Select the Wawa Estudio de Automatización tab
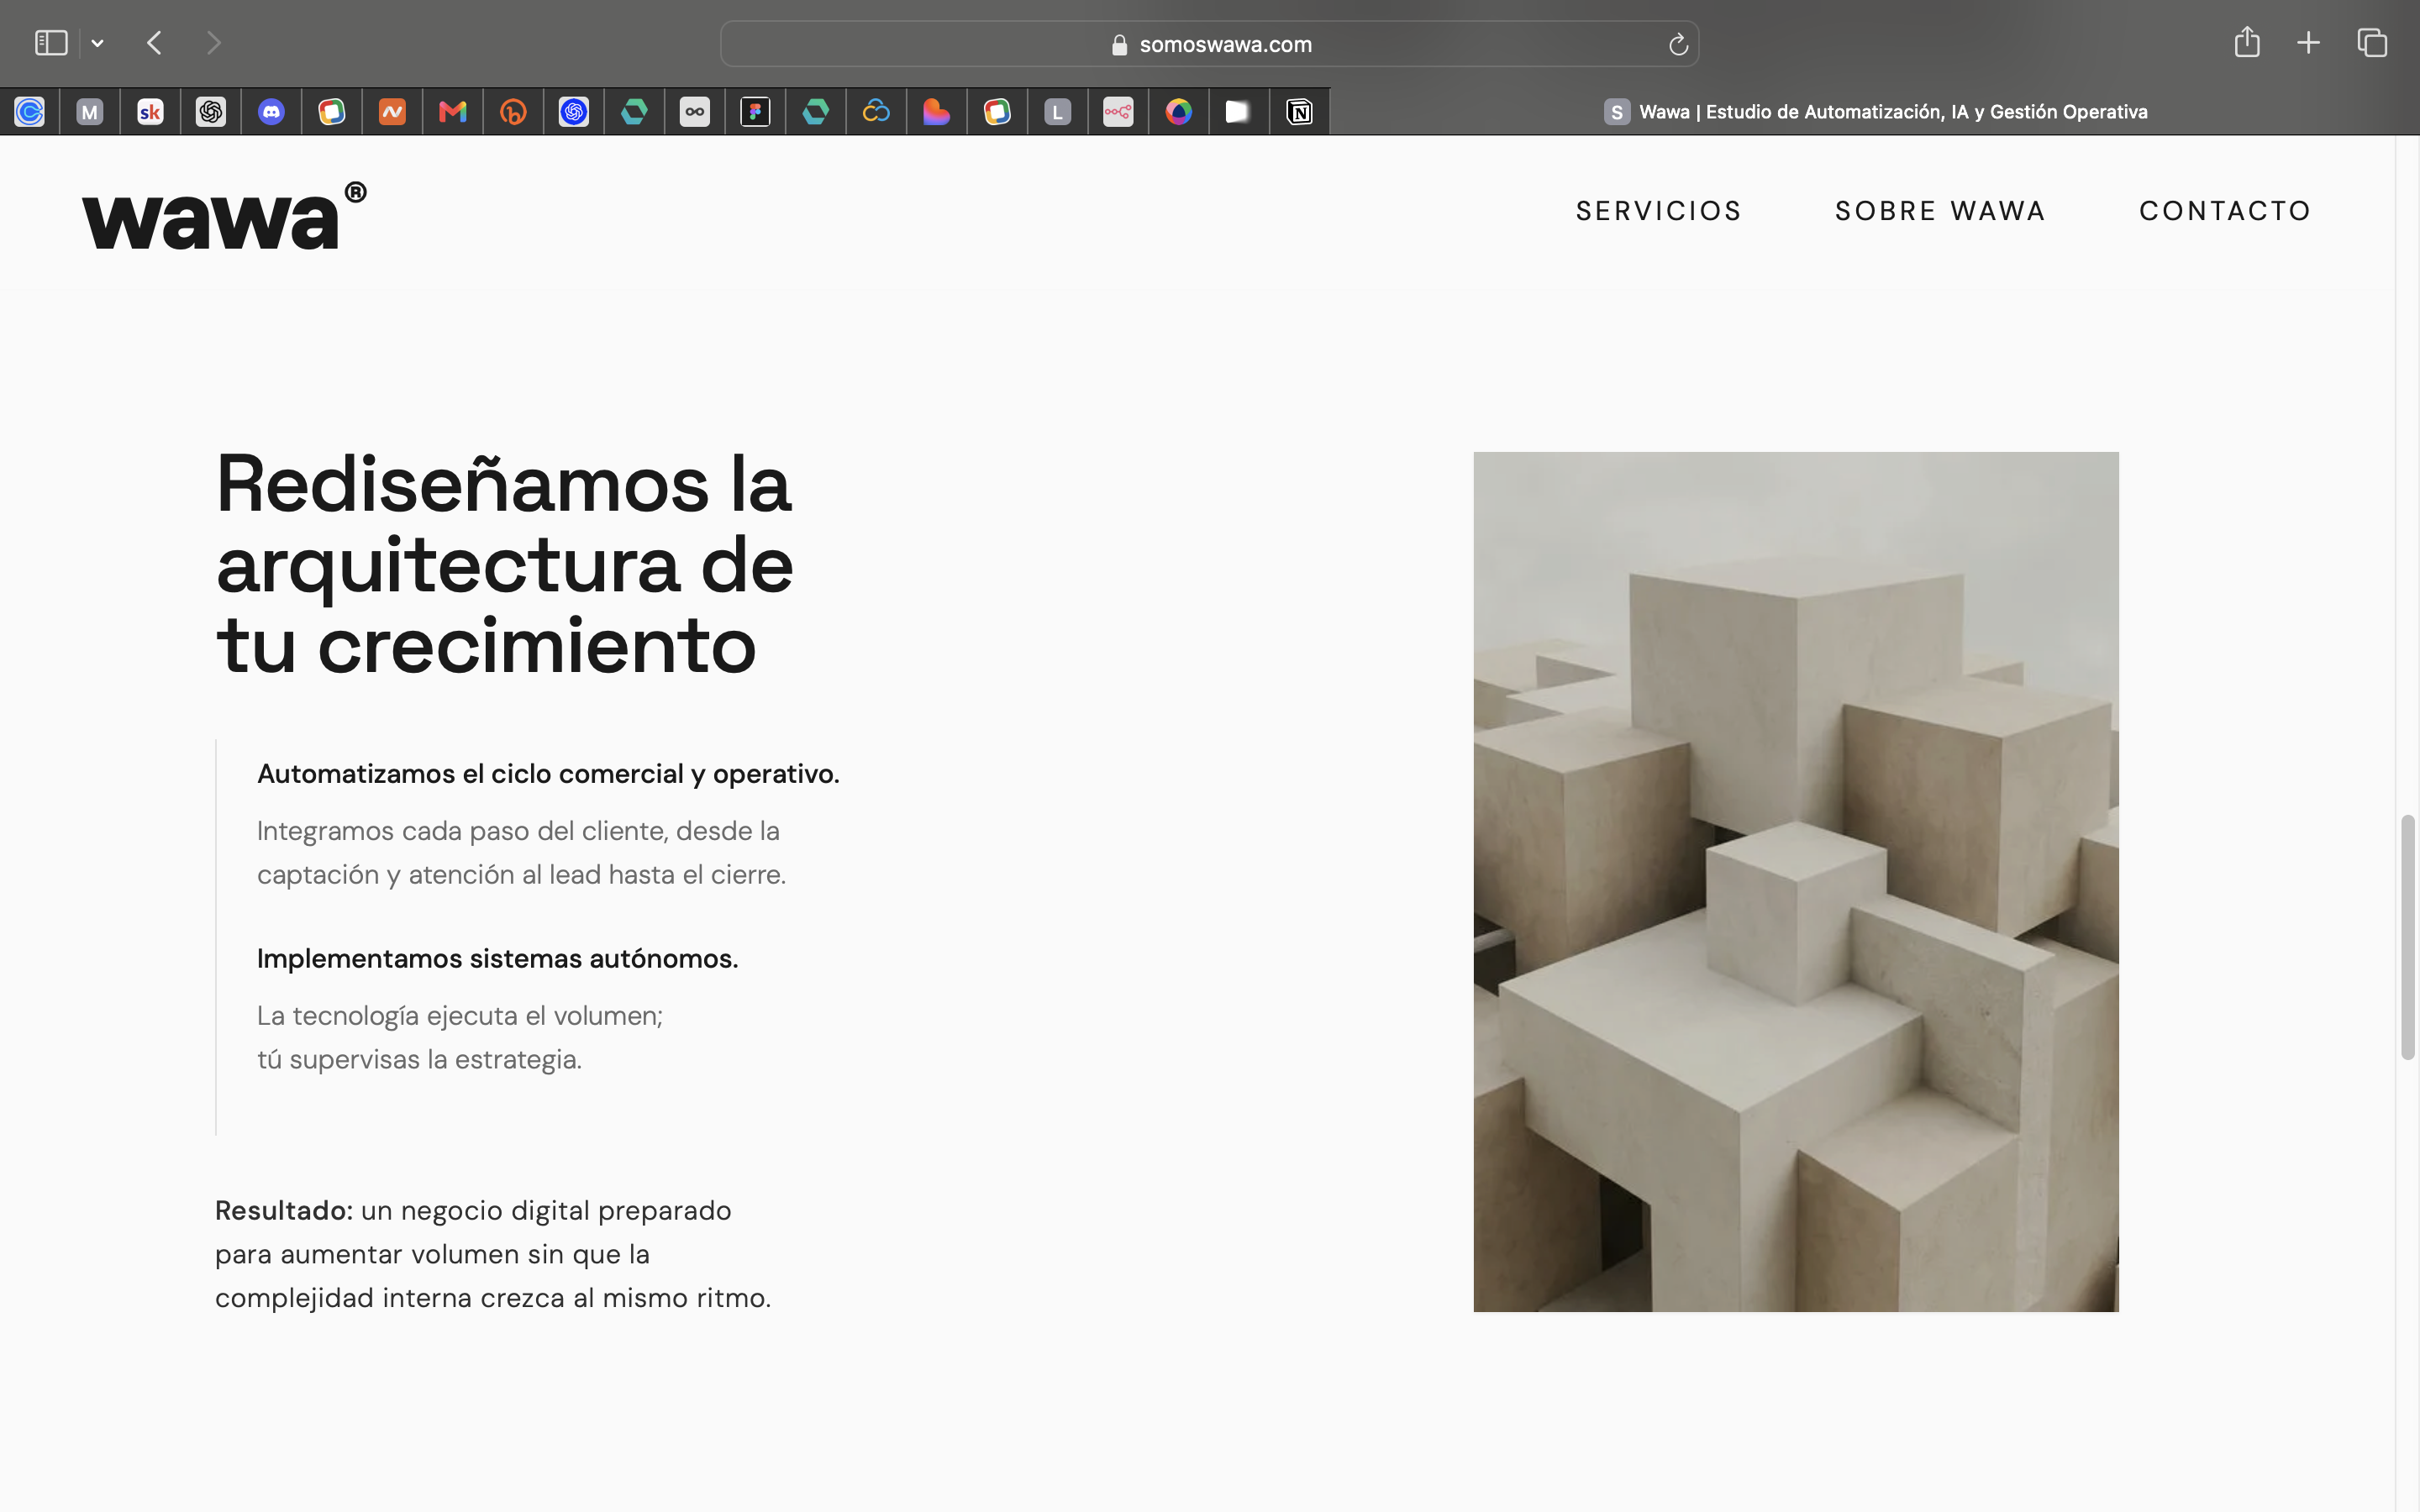Viewport: 2420px width, 1512px height. coord(1875,112)
